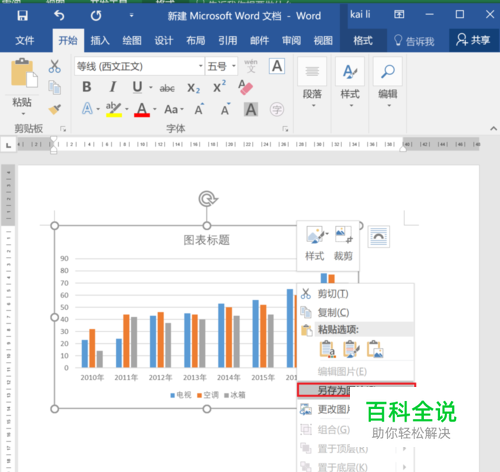Apply text effects with the outlined A icon
500x472 pixels.
click(87, 109)
